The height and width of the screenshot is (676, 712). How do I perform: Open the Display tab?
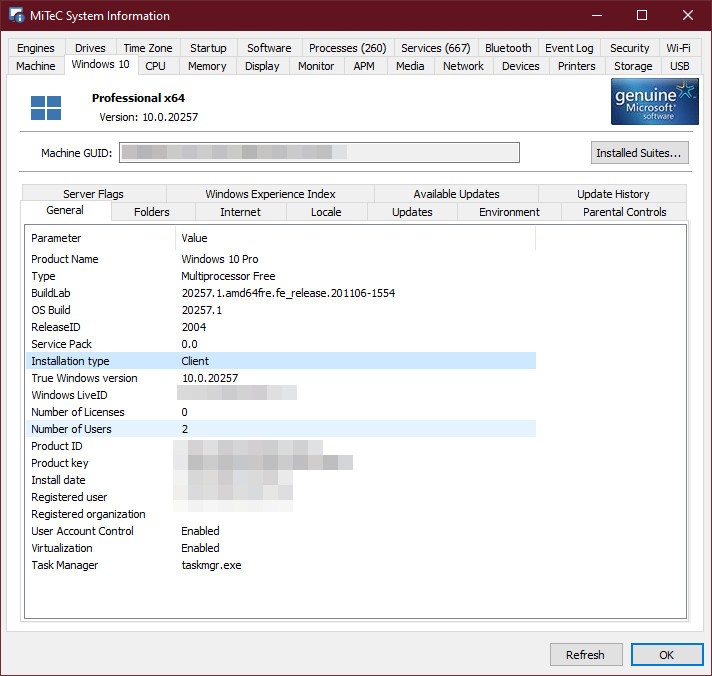[x=262, y=66]
